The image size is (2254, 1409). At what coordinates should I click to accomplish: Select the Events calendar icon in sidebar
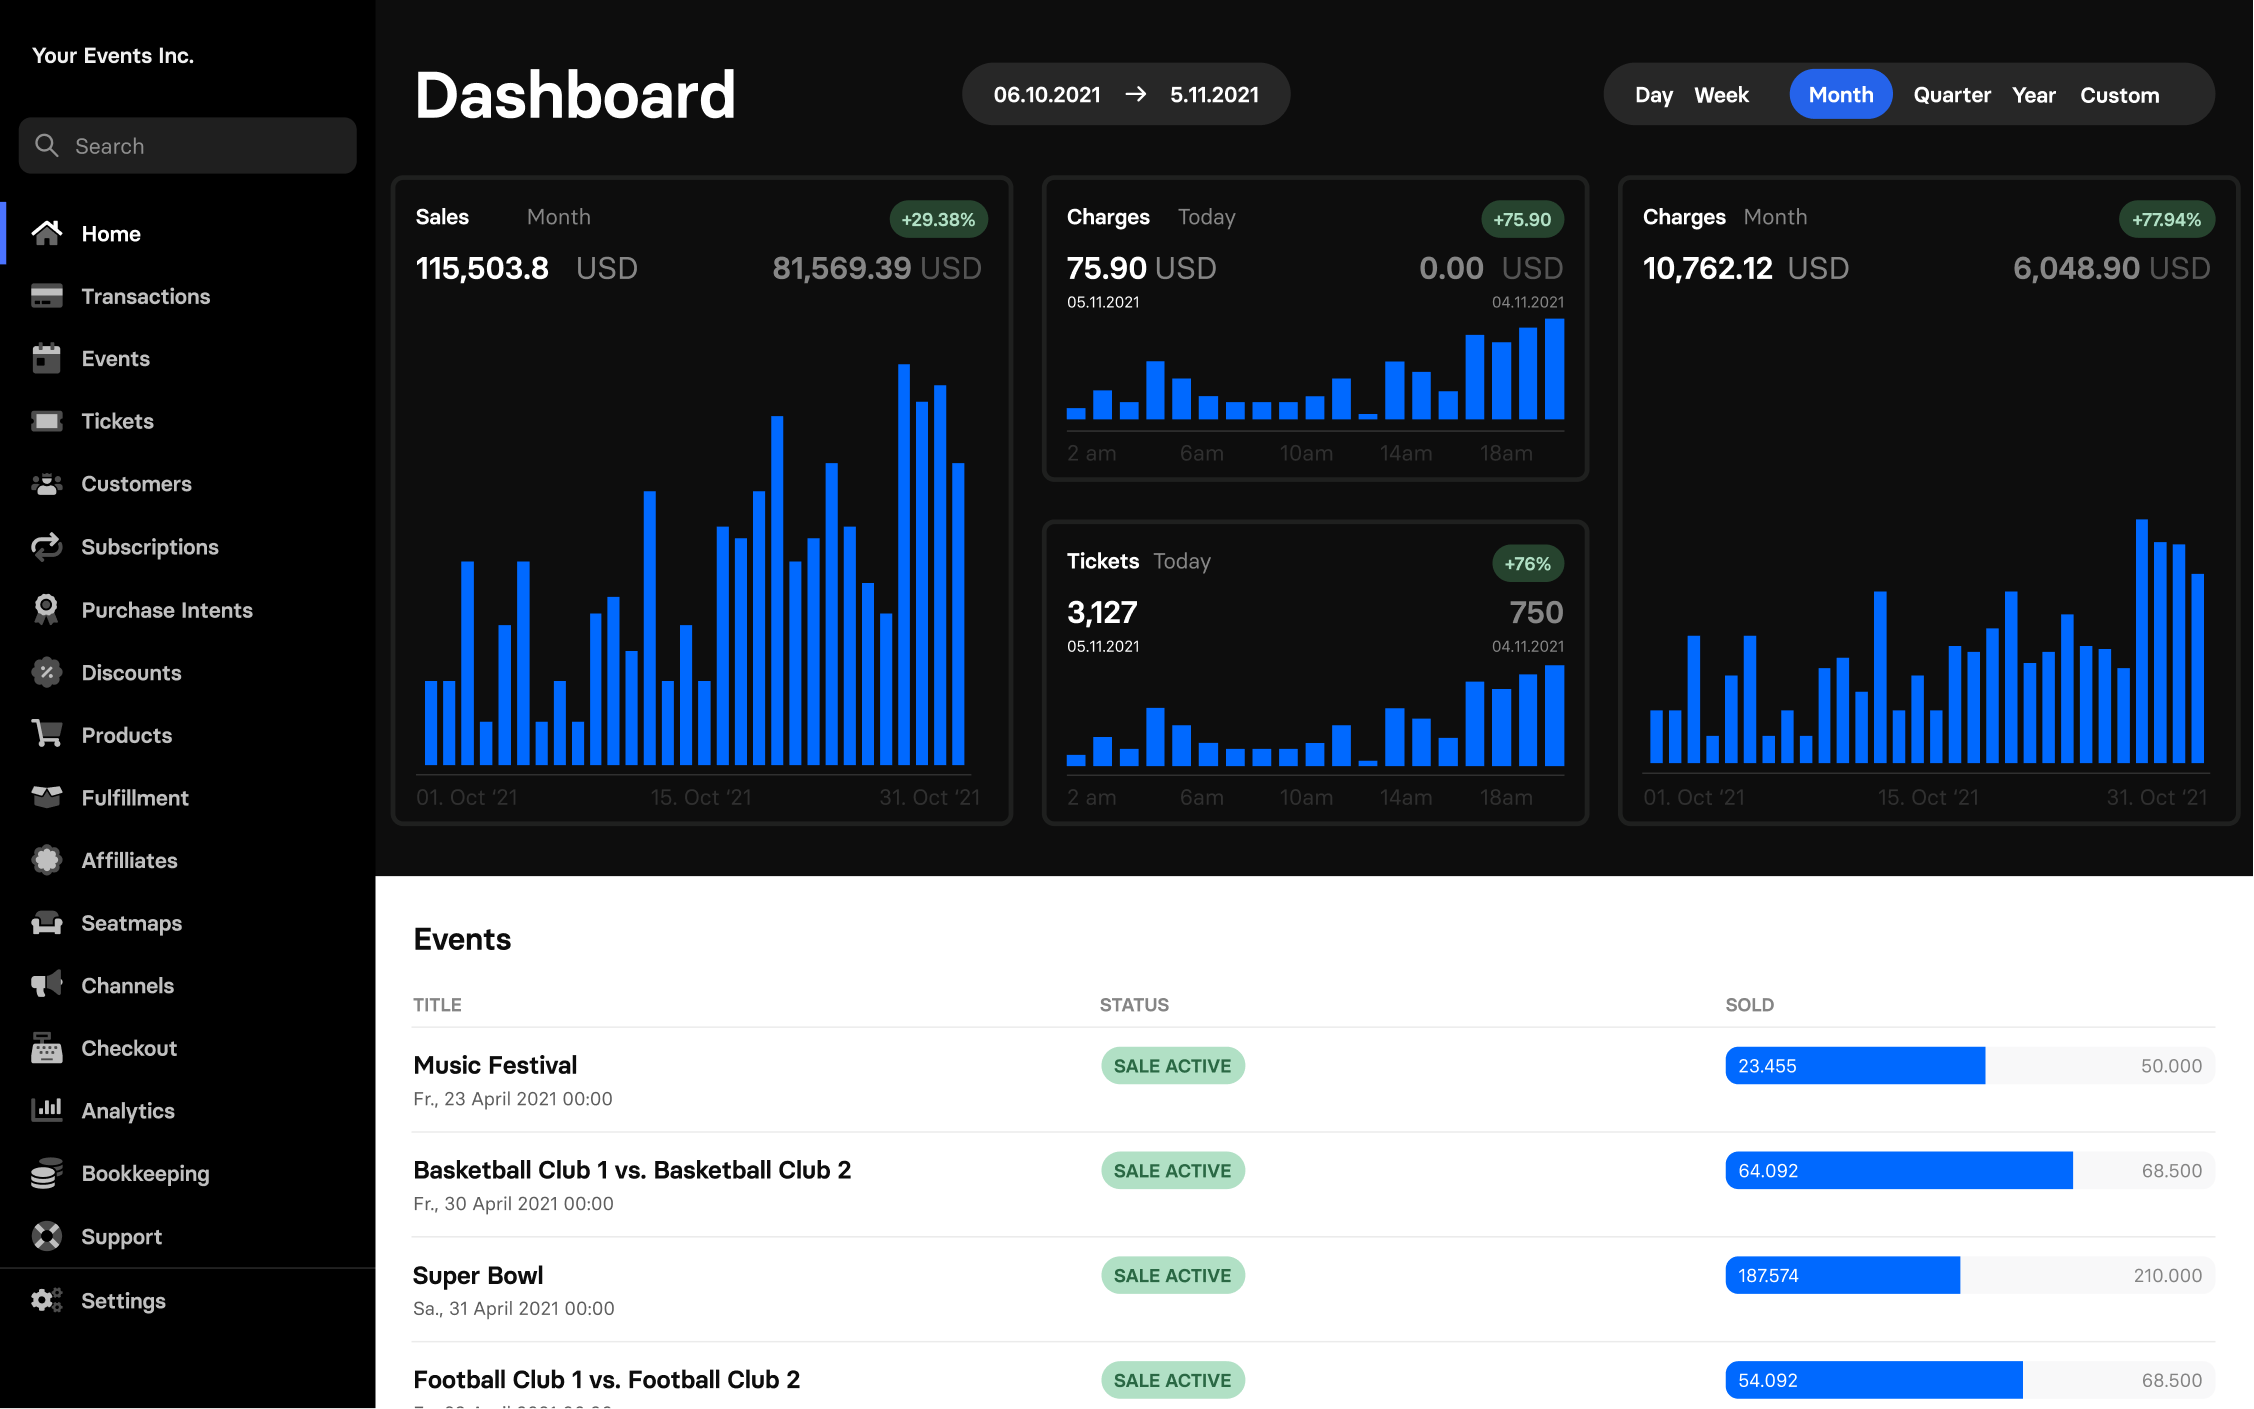pyautogui.click(x=48, y=358)
